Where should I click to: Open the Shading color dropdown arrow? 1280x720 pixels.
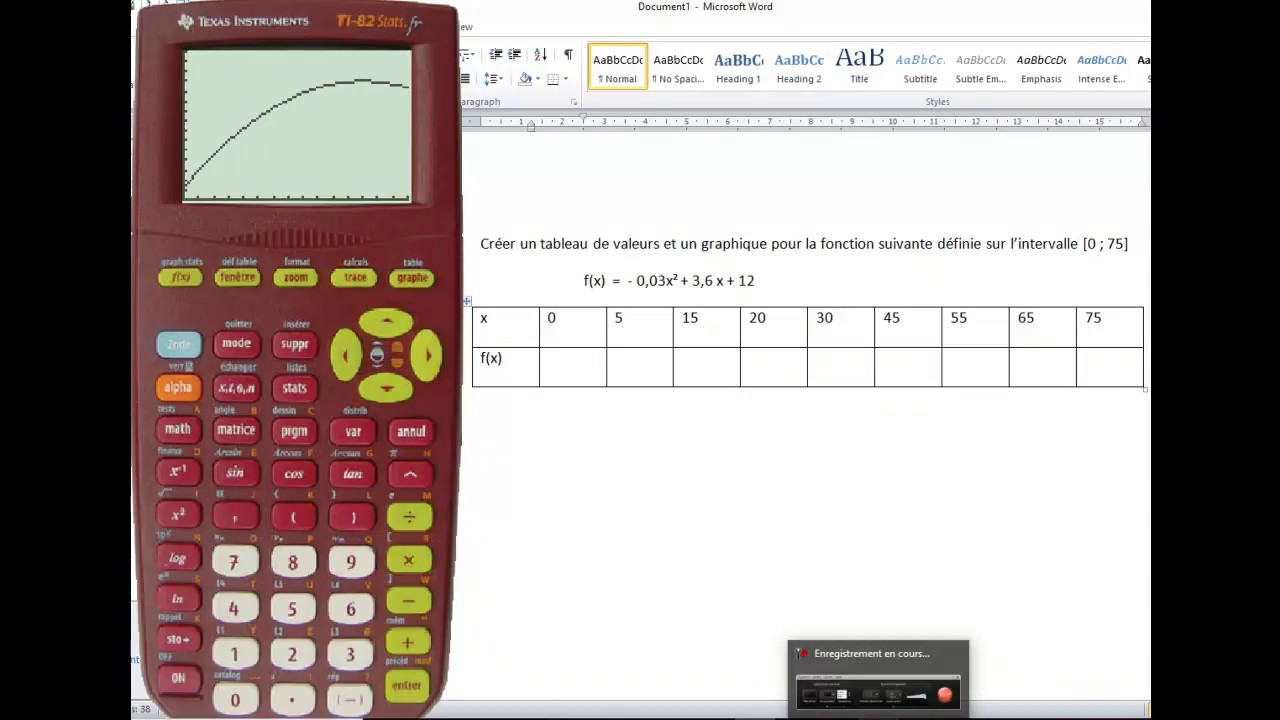point(538,79)
